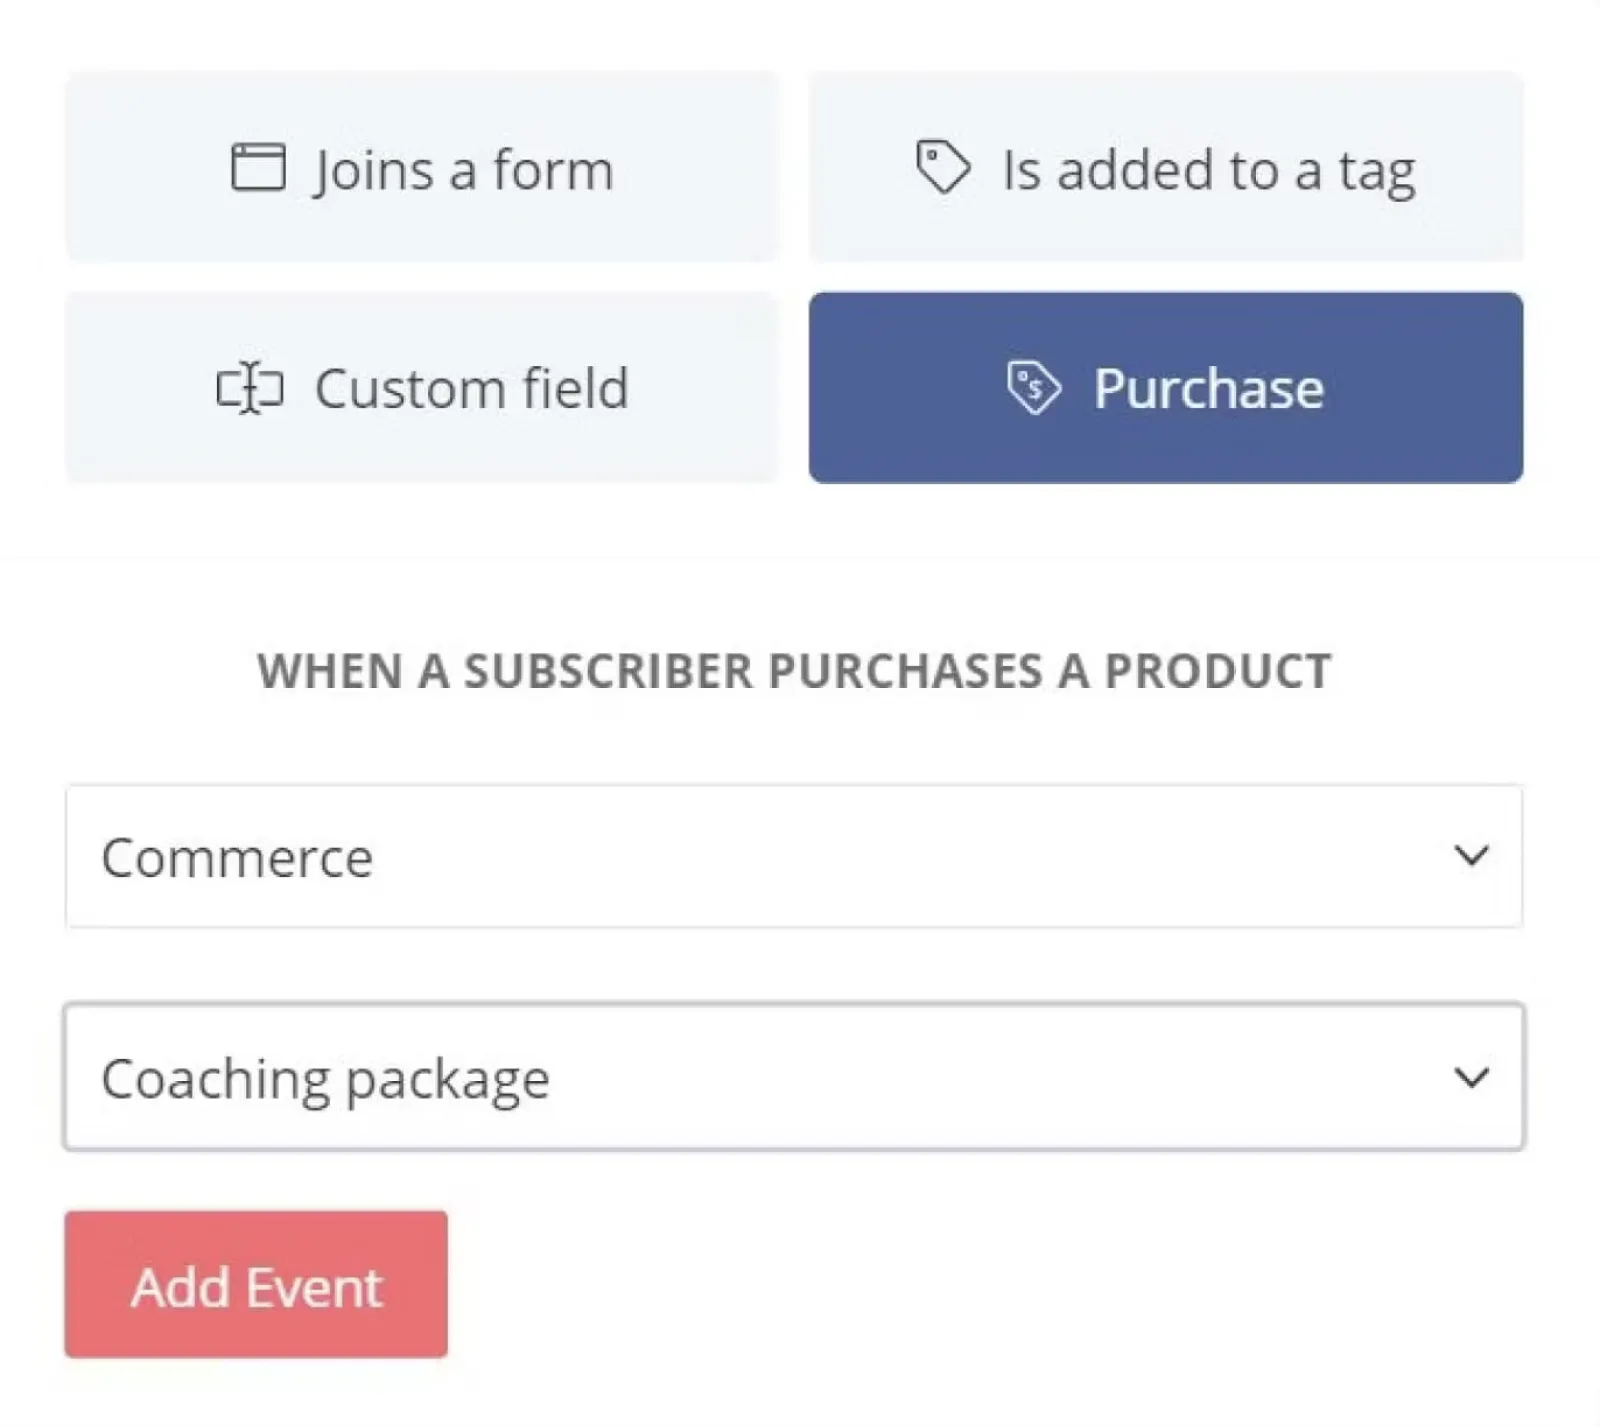Click the text-cursor icon beside Custom field
Image resolution: width=1600 pixels, height=1427 pixels.
[250, 388]
